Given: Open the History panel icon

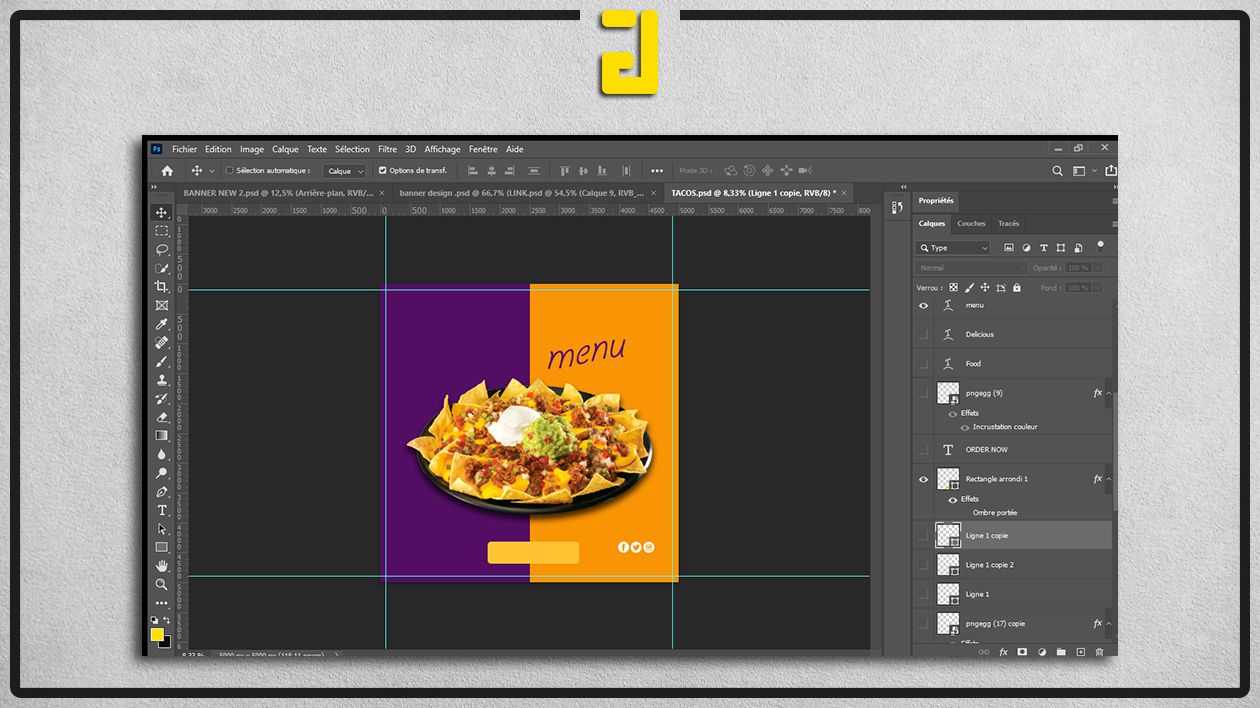Looking at the screenshot, I should coord(895,207).
